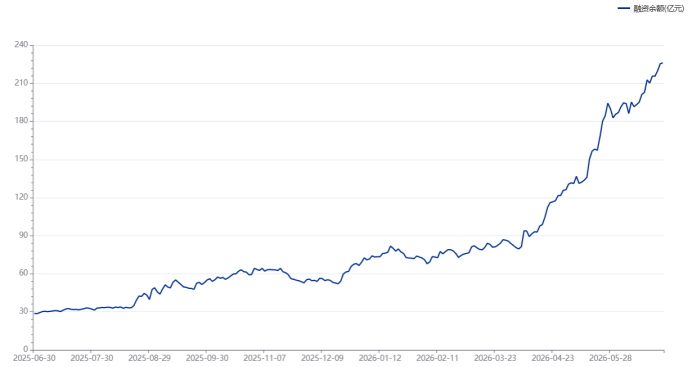Click the 2026-02-11 date label
The height and width of the screenshot is (367, 692).
tap(438, 358)
